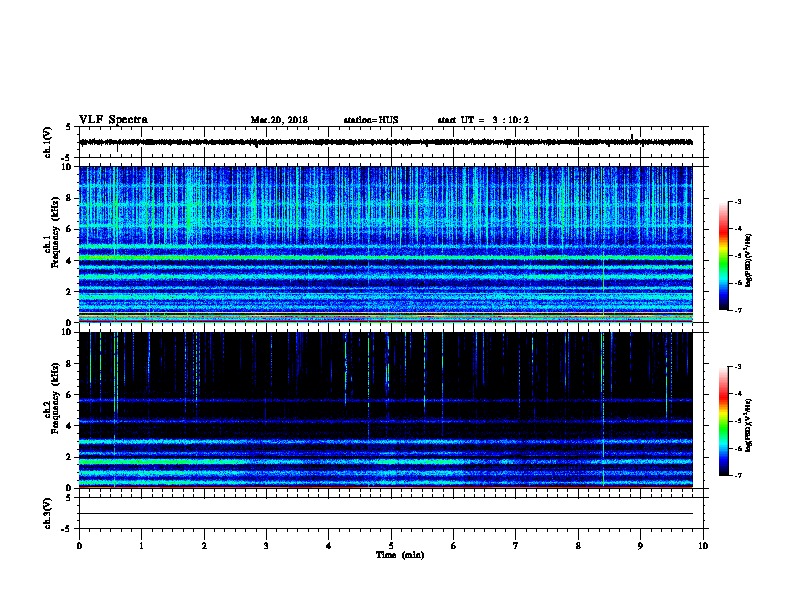The height and width of the screenshot is (612, 792).
Task: Click the flat ch.3 voltage trace line
Action: [x=386, y=514]
